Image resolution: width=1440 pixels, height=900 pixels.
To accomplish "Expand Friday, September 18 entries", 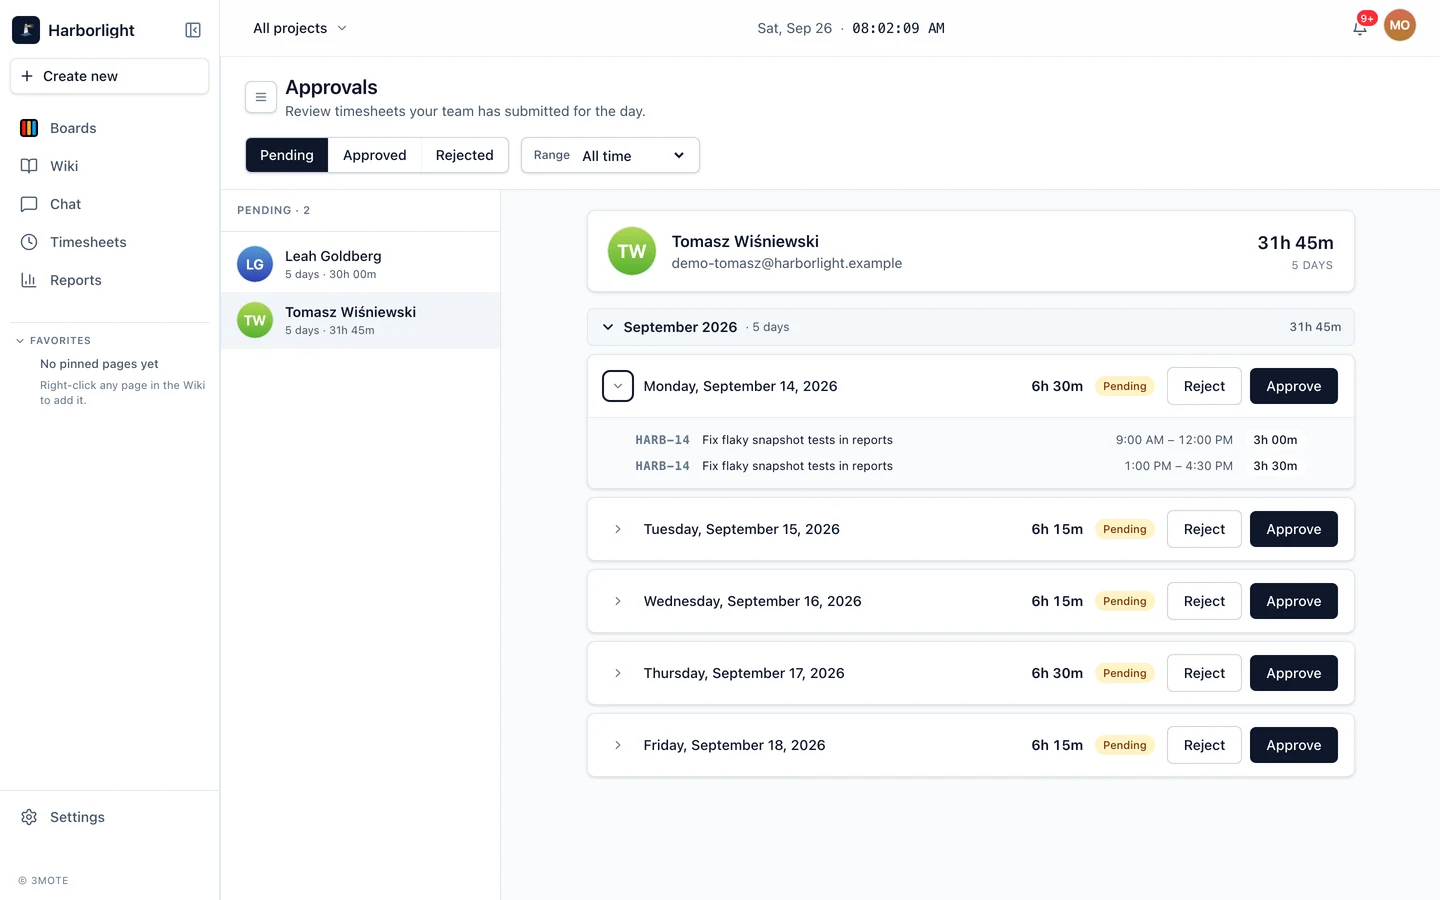I will click(x=618, y=745).
